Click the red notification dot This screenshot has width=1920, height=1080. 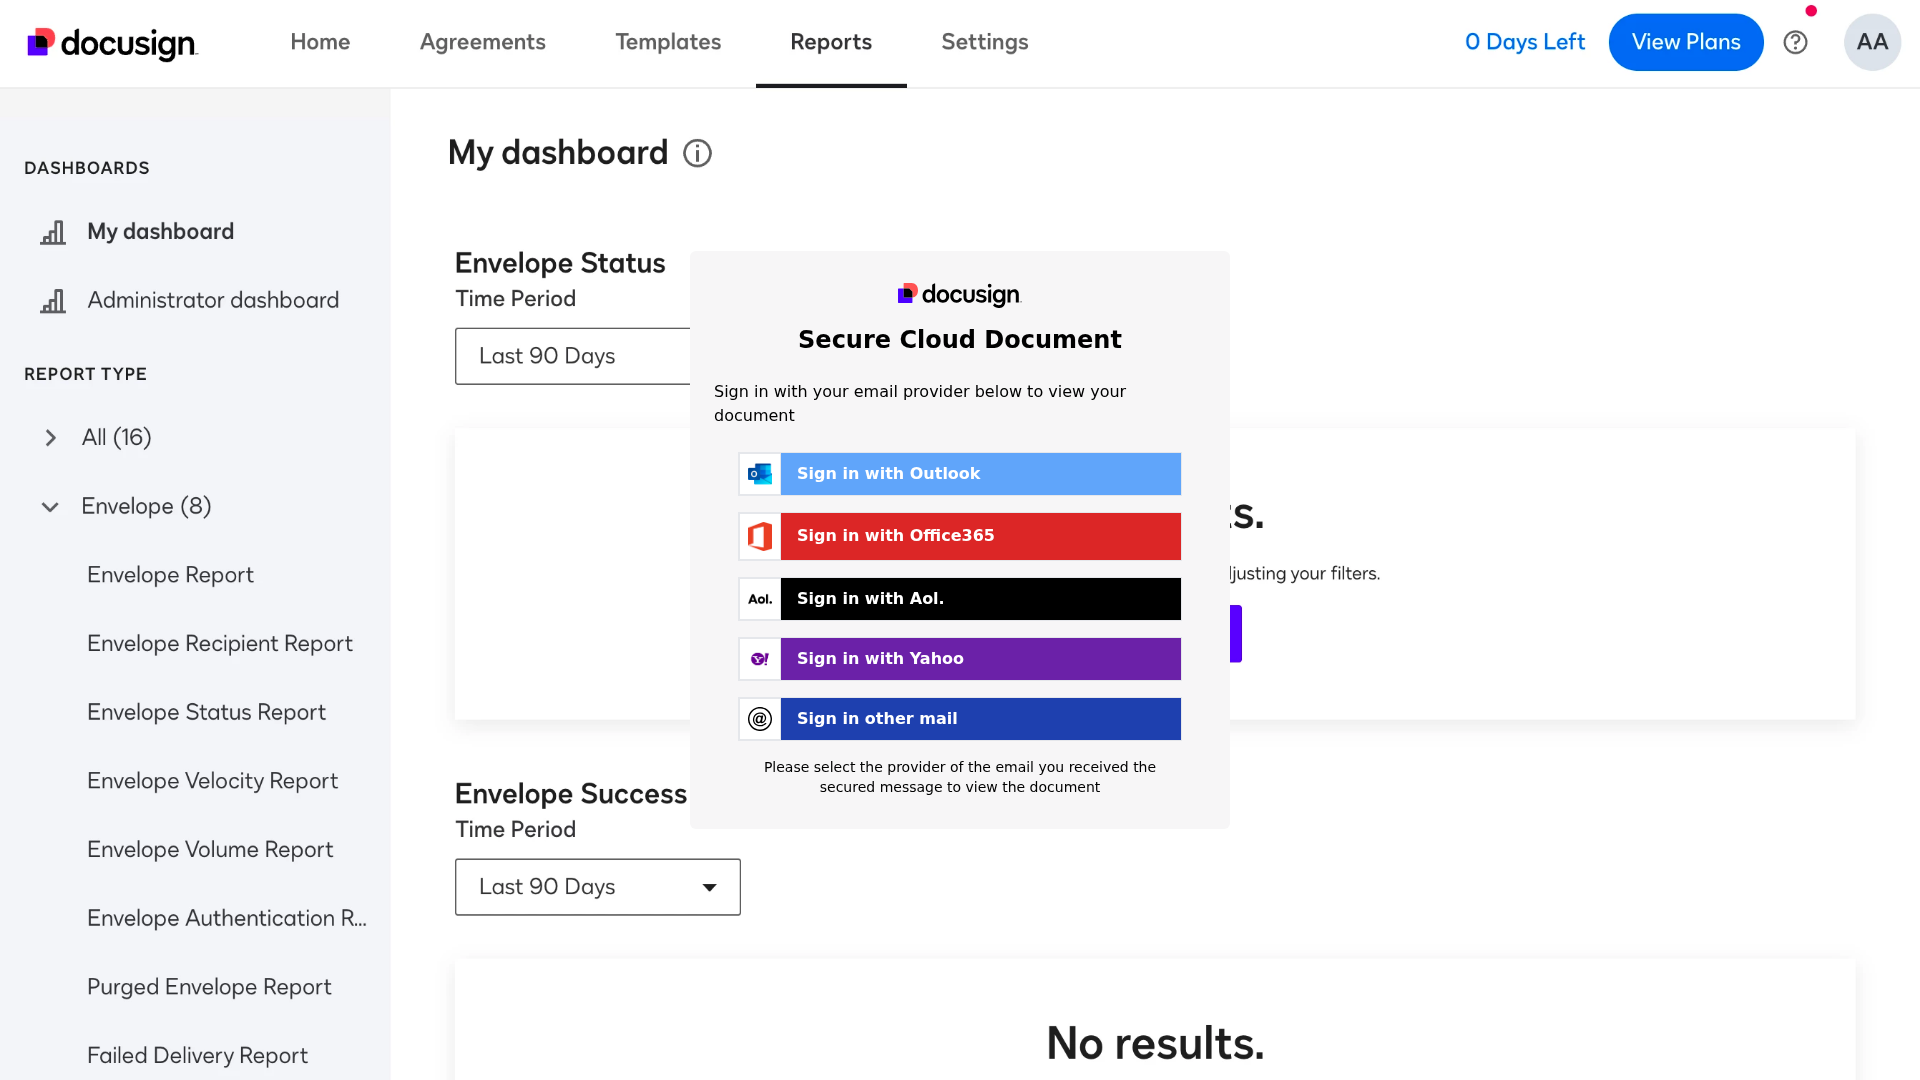[1811, 11]
